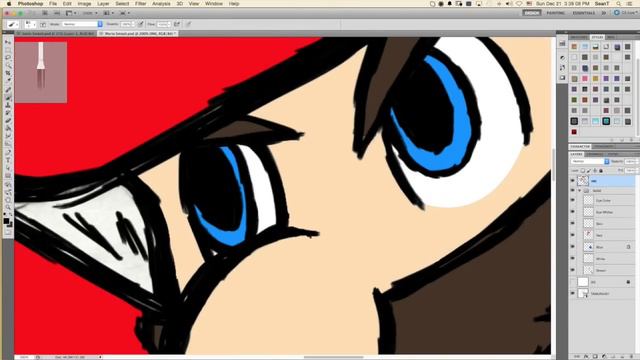The width and height of the screenshot is (640, 360).
Task: Switch to the Character panel tab
Action: [x=580, y=147]
